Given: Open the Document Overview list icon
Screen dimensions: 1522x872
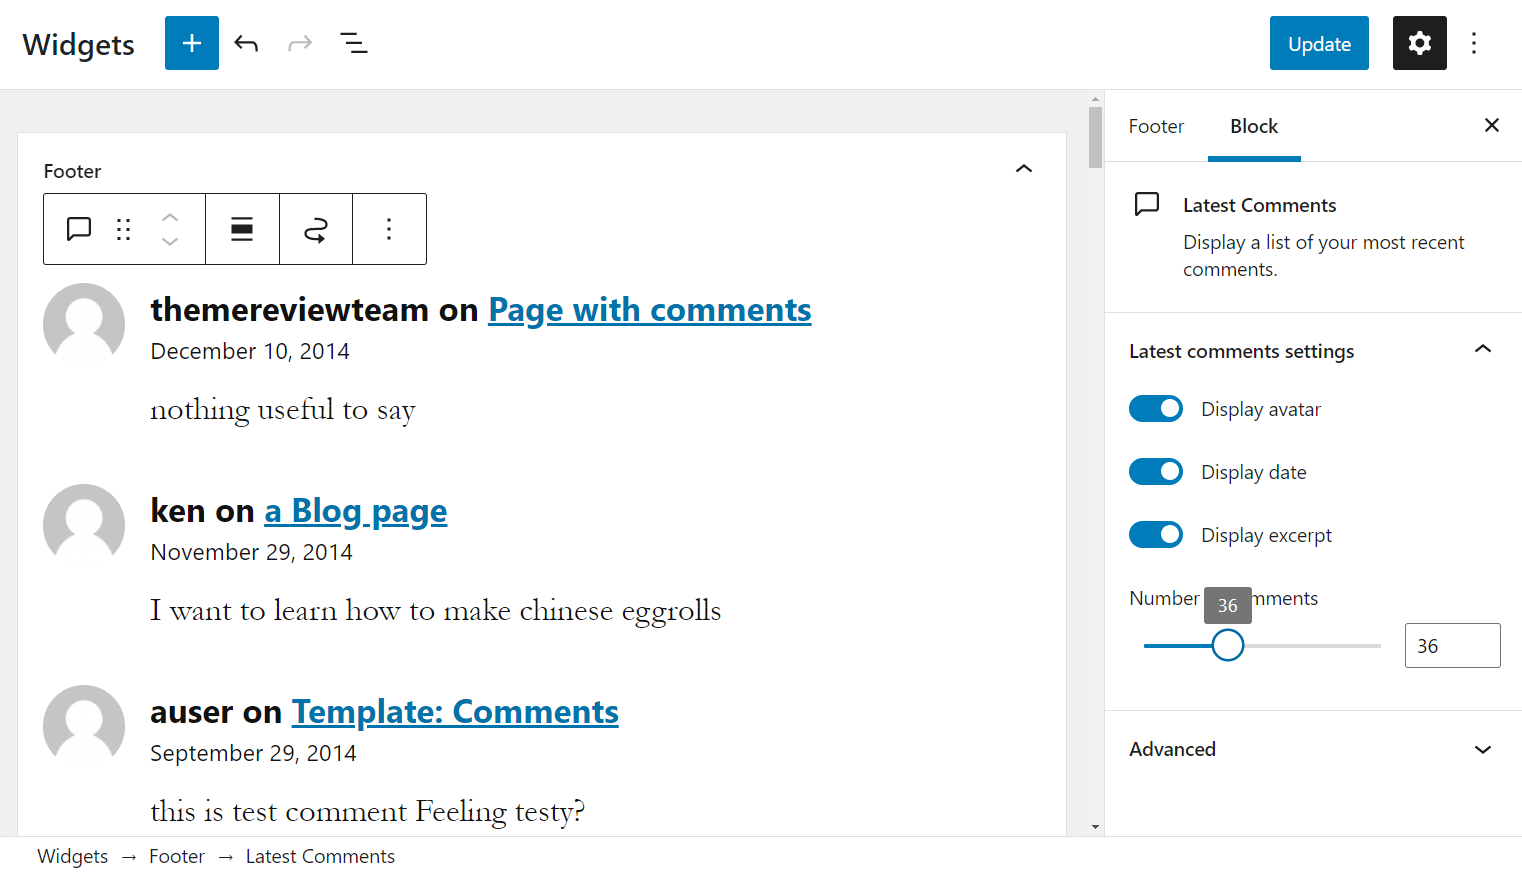Looking at the screenshot, I should pyautogui.click(x=354, y=43).
